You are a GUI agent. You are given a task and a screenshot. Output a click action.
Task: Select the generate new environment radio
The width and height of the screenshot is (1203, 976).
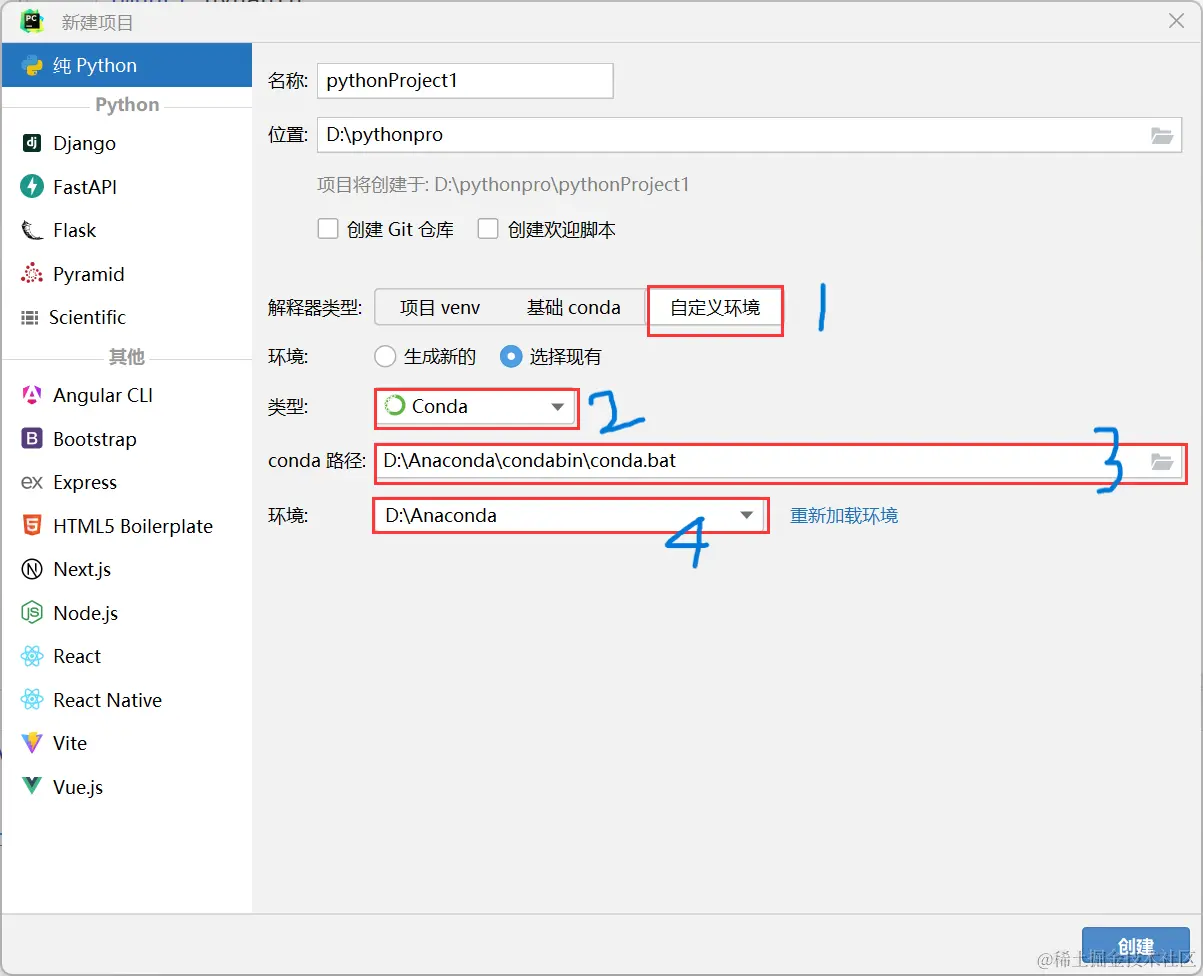385,356
